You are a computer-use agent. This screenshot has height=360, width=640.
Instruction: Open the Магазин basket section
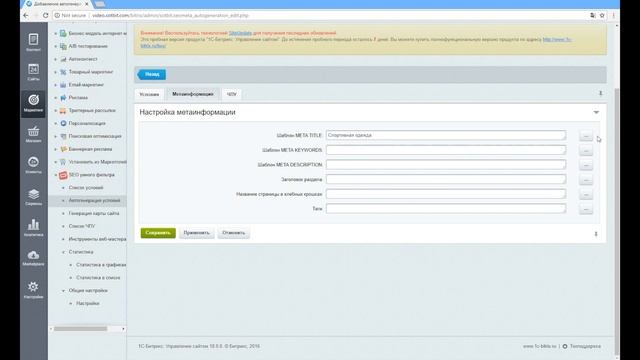[x=33, y=134]
